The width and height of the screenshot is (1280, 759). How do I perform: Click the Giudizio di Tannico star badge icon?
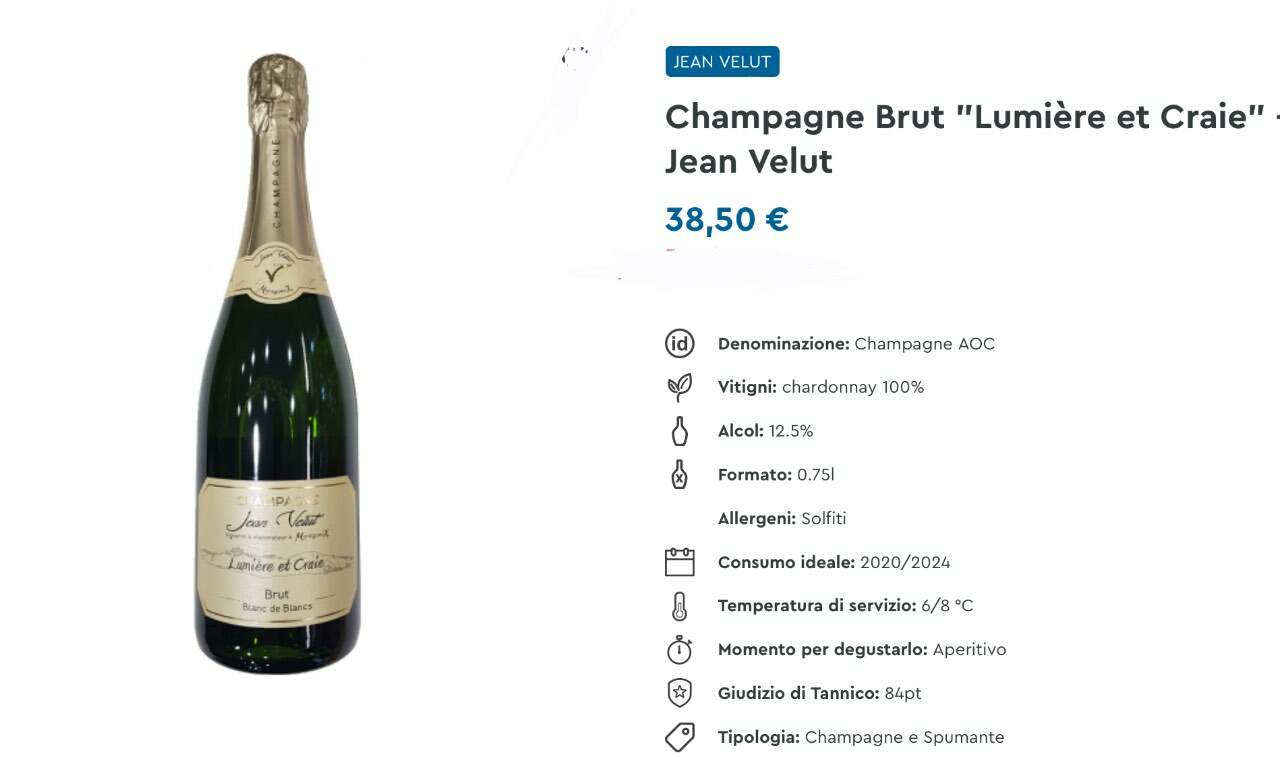point(680,693)
